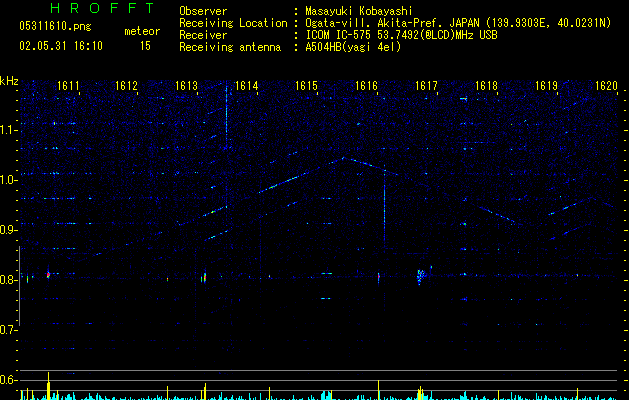Click the A504HB(yagi 4el) antenna text
The image size is (629, 400).
pos(353,47)
